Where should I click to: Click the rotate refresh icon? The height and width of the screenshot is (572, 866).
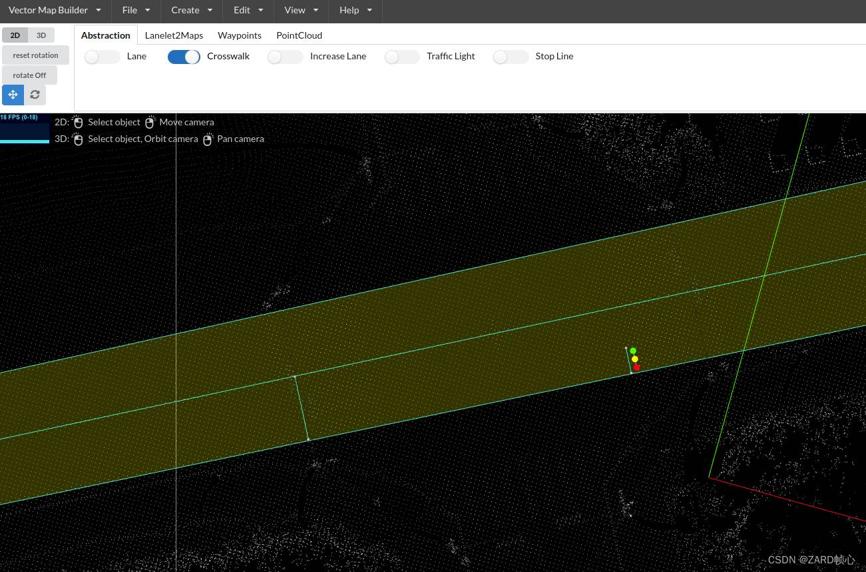tap(35, 95)
